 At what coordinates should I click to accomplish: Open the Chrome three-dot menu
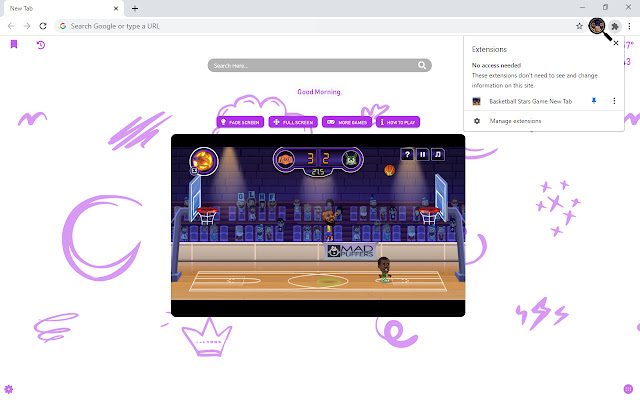[629, 25]
